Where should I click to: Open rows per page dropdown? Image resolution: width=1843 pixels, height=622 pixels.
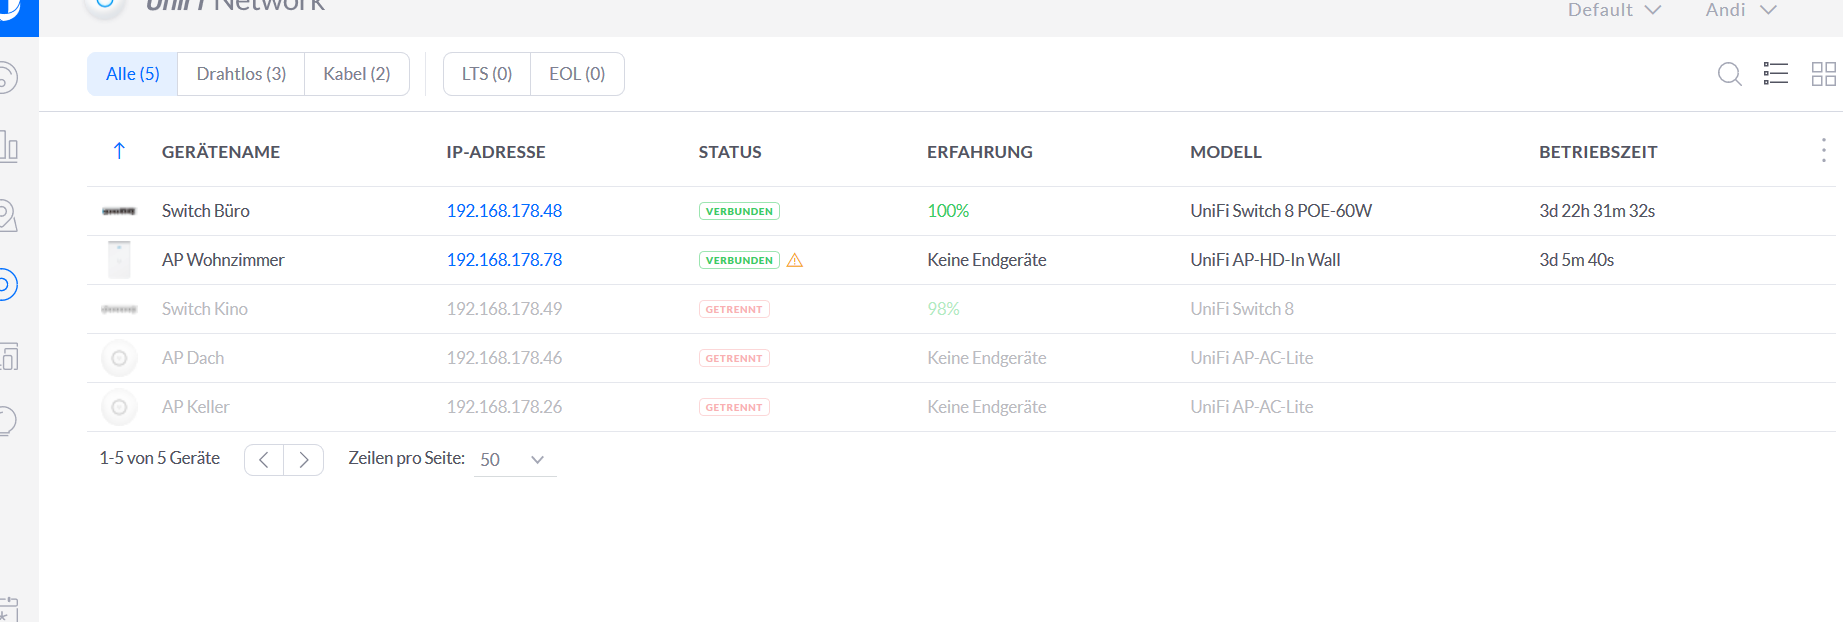point(515,460)
